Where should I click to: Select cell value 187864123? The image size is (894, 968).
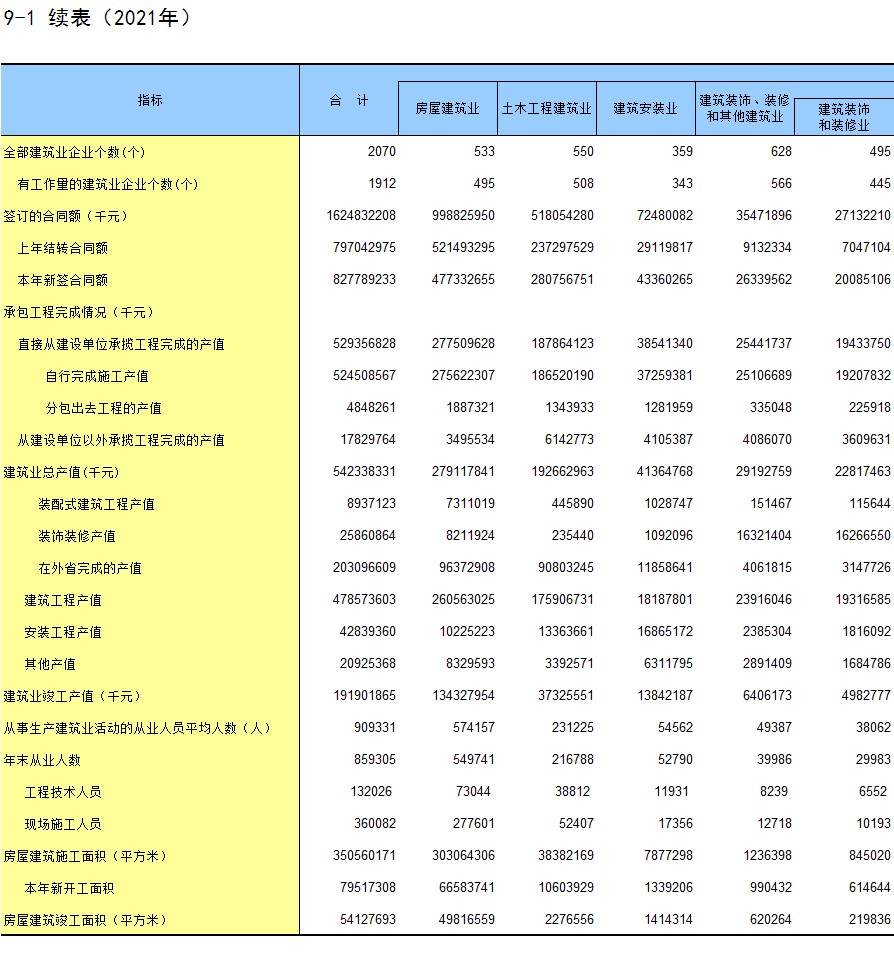[562, 344]
